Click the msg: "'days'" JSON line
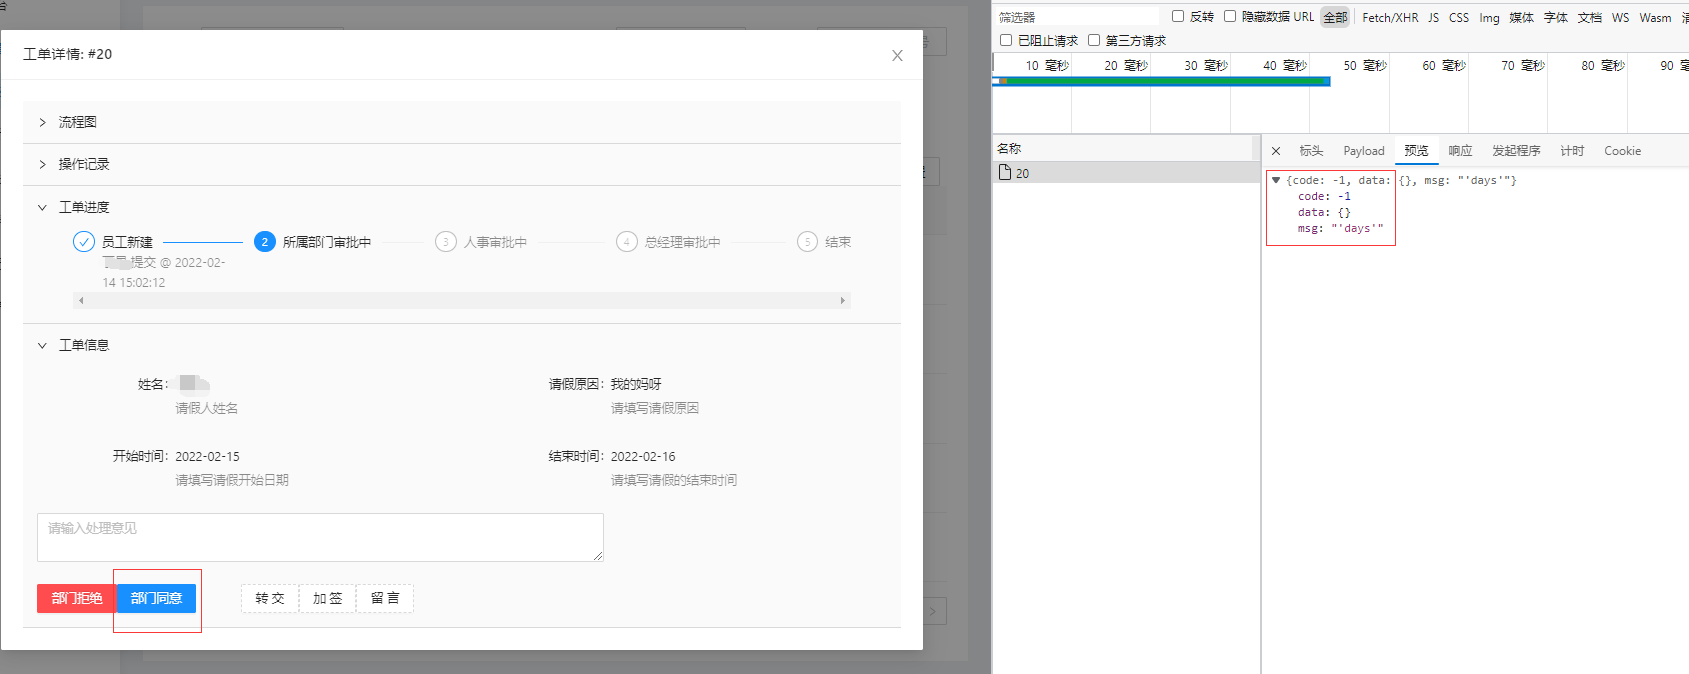 [1340, 228]
